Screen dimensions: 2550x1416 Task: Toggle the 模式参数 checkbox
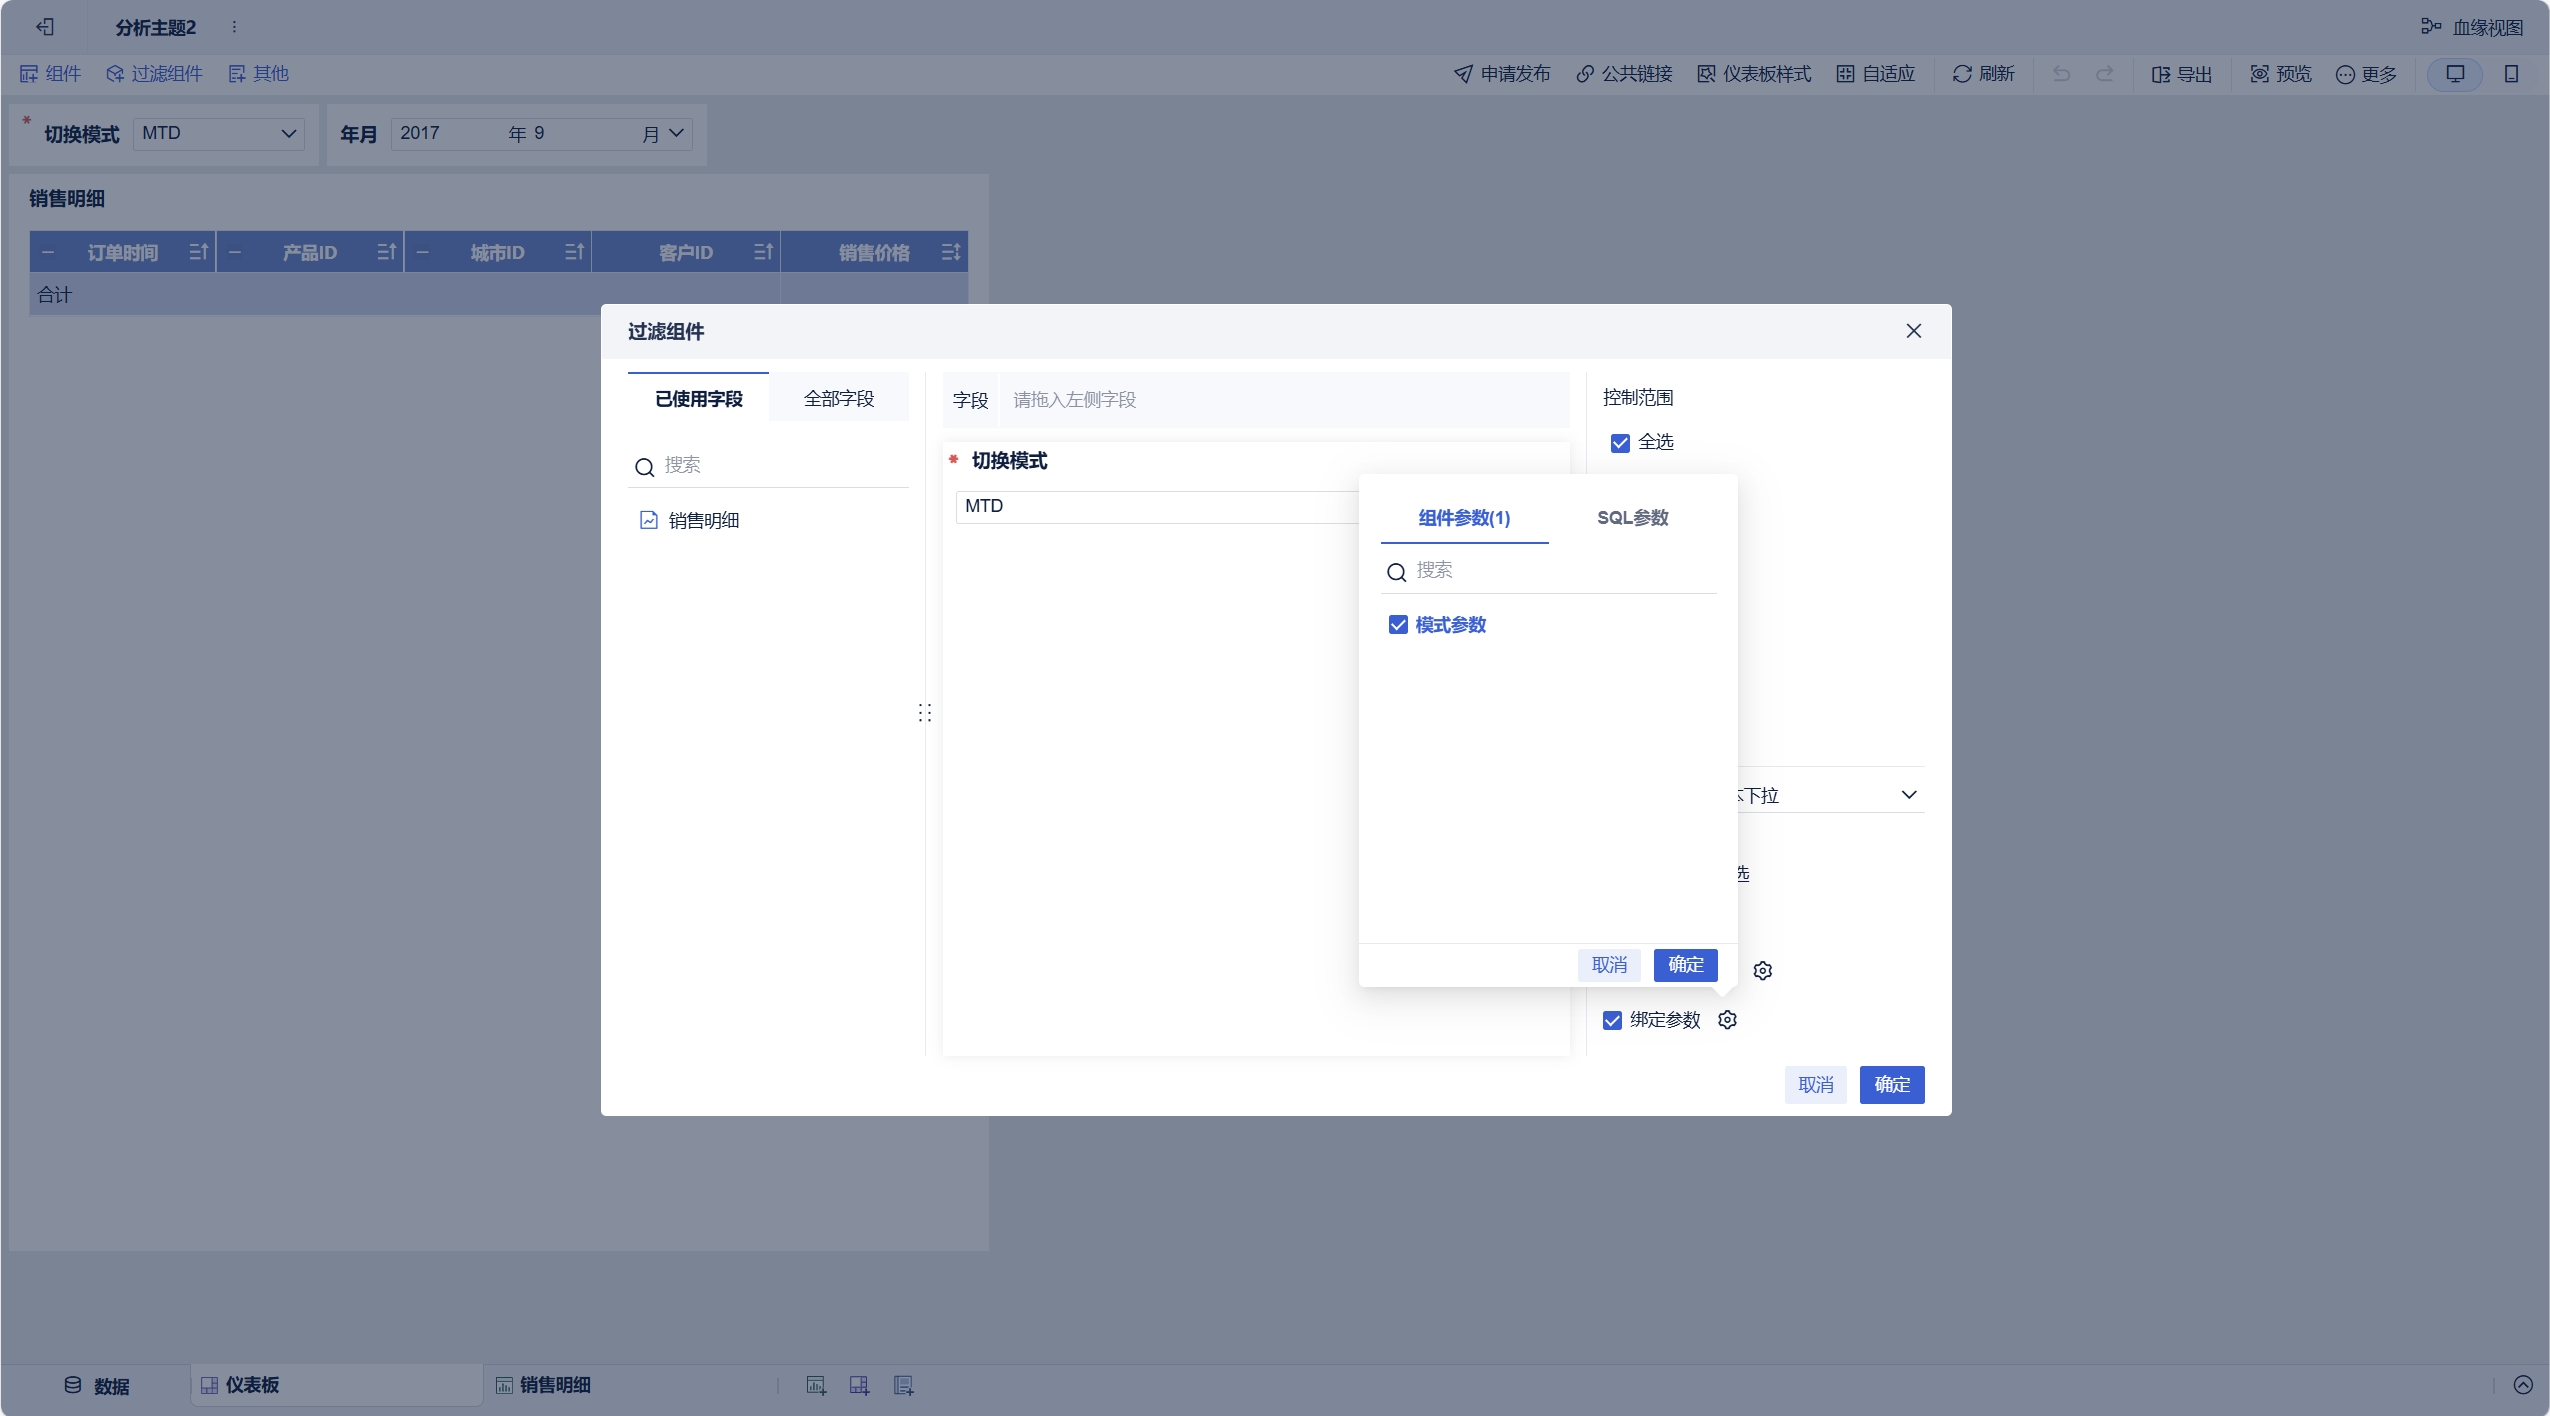click(1398, 625)
